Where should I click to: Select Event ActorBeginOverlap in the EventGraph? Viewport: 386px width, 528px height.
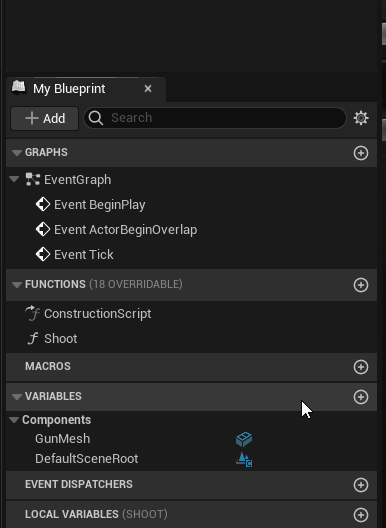click(125, 230)
